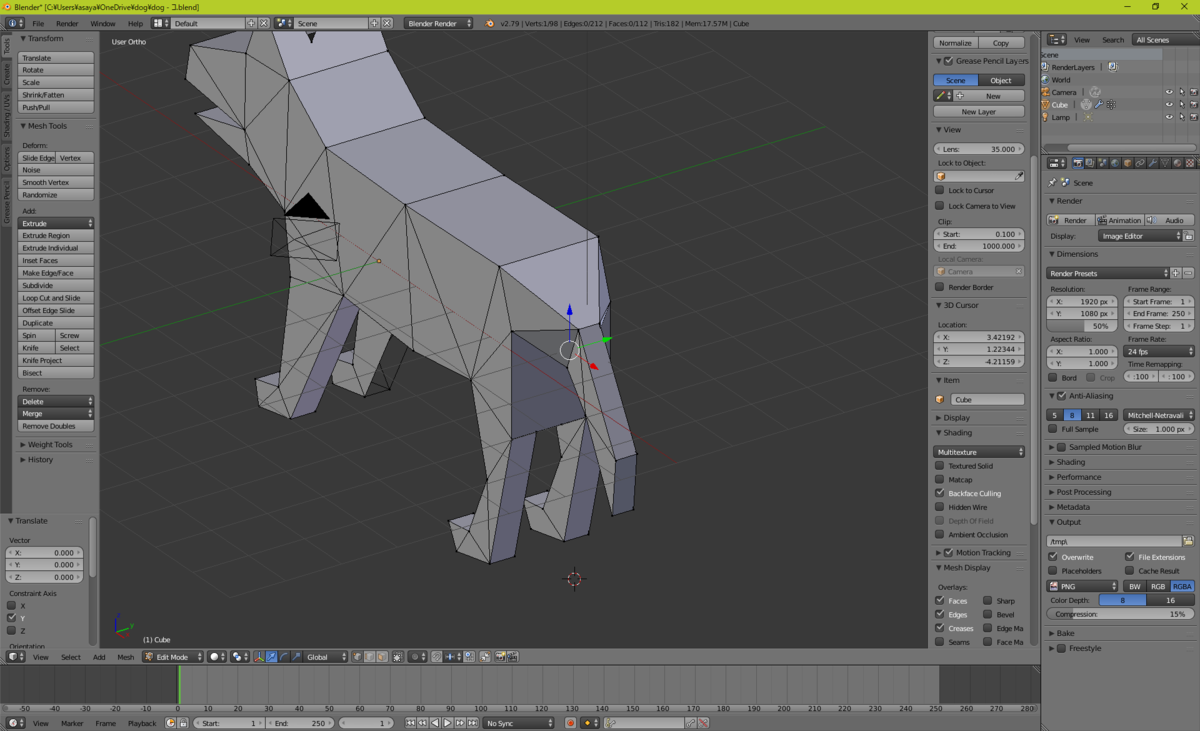
Task: Open the viewport shading selector in 3D header
Action: [217, 657]
